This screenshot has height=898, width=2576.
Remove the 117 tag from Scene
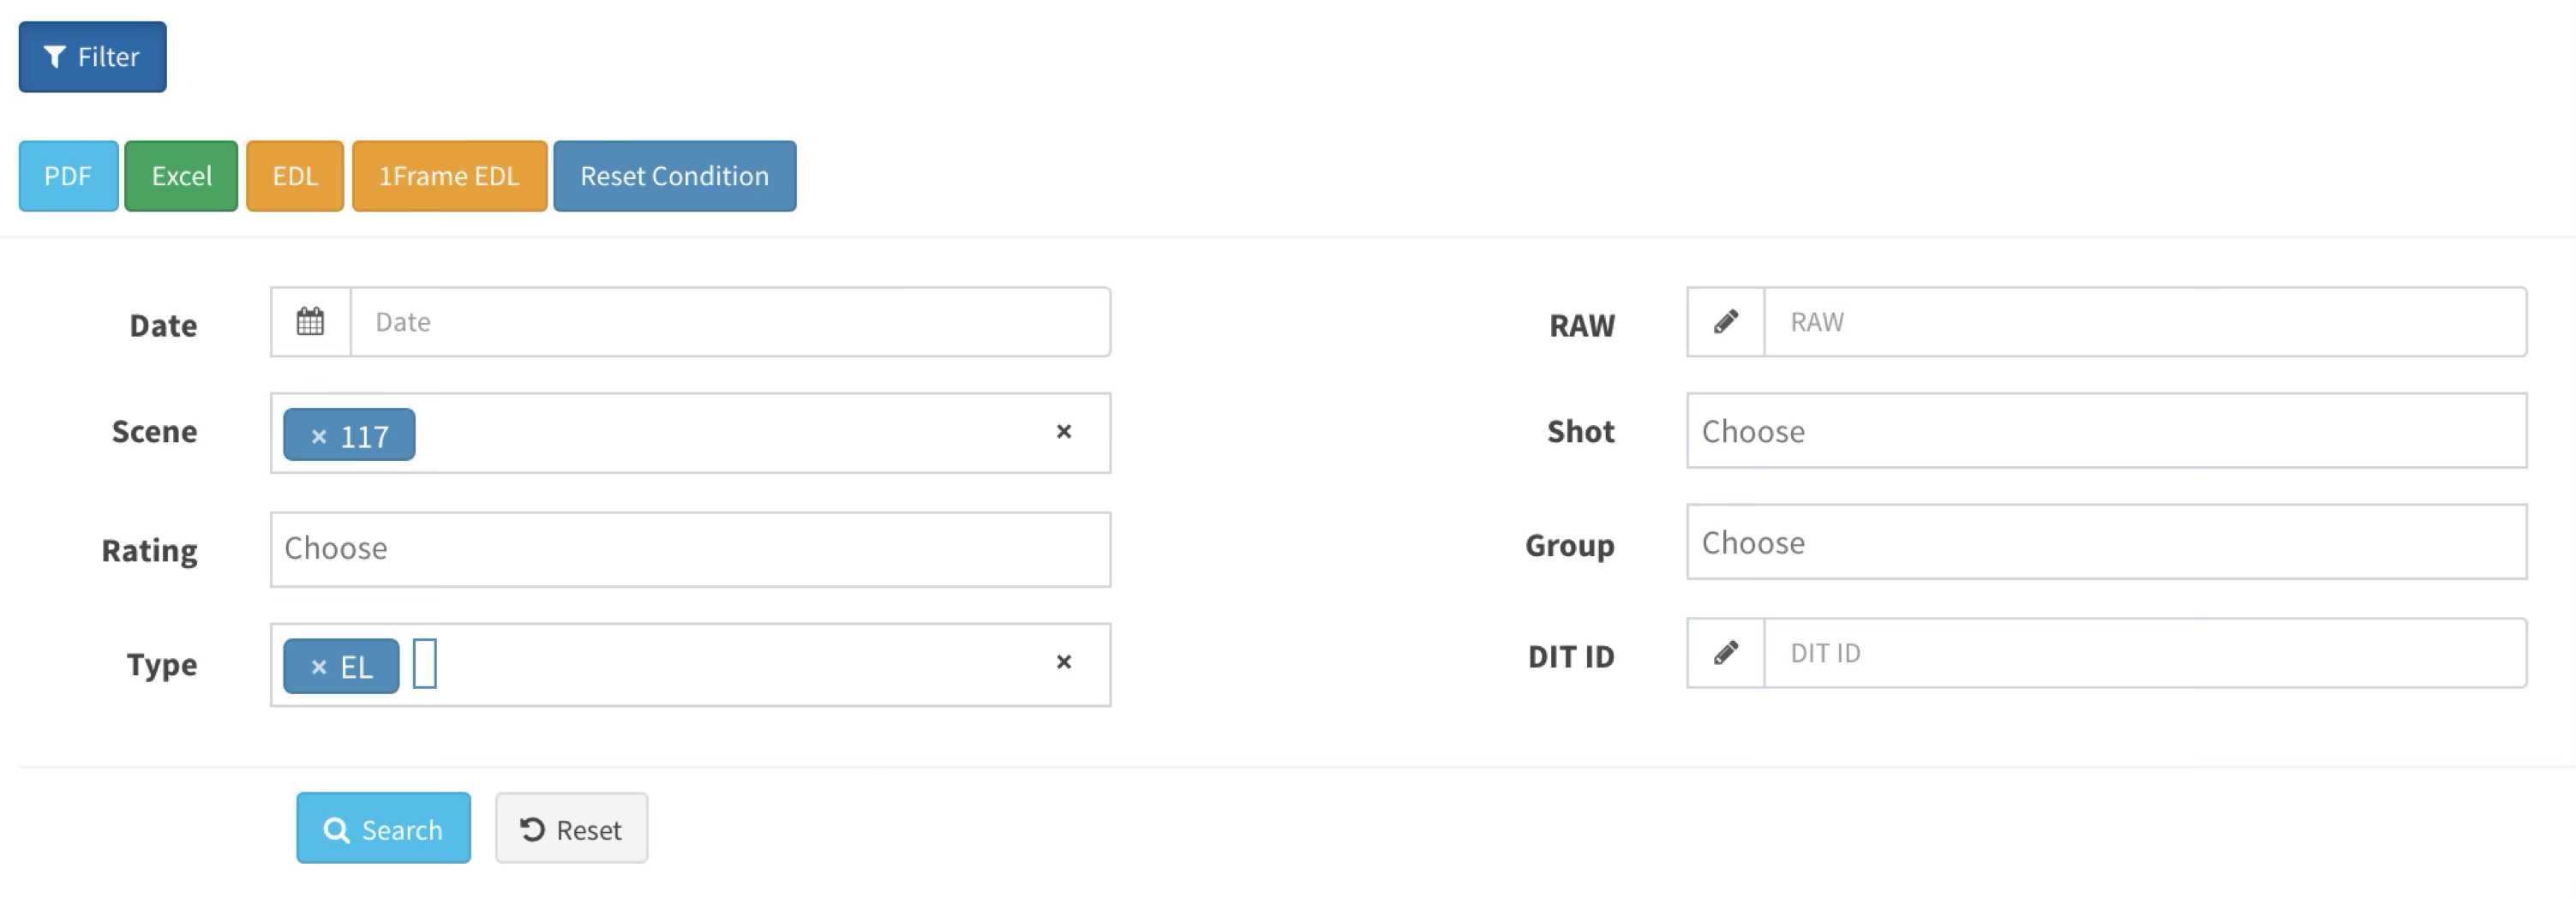[x=319, y=436]
